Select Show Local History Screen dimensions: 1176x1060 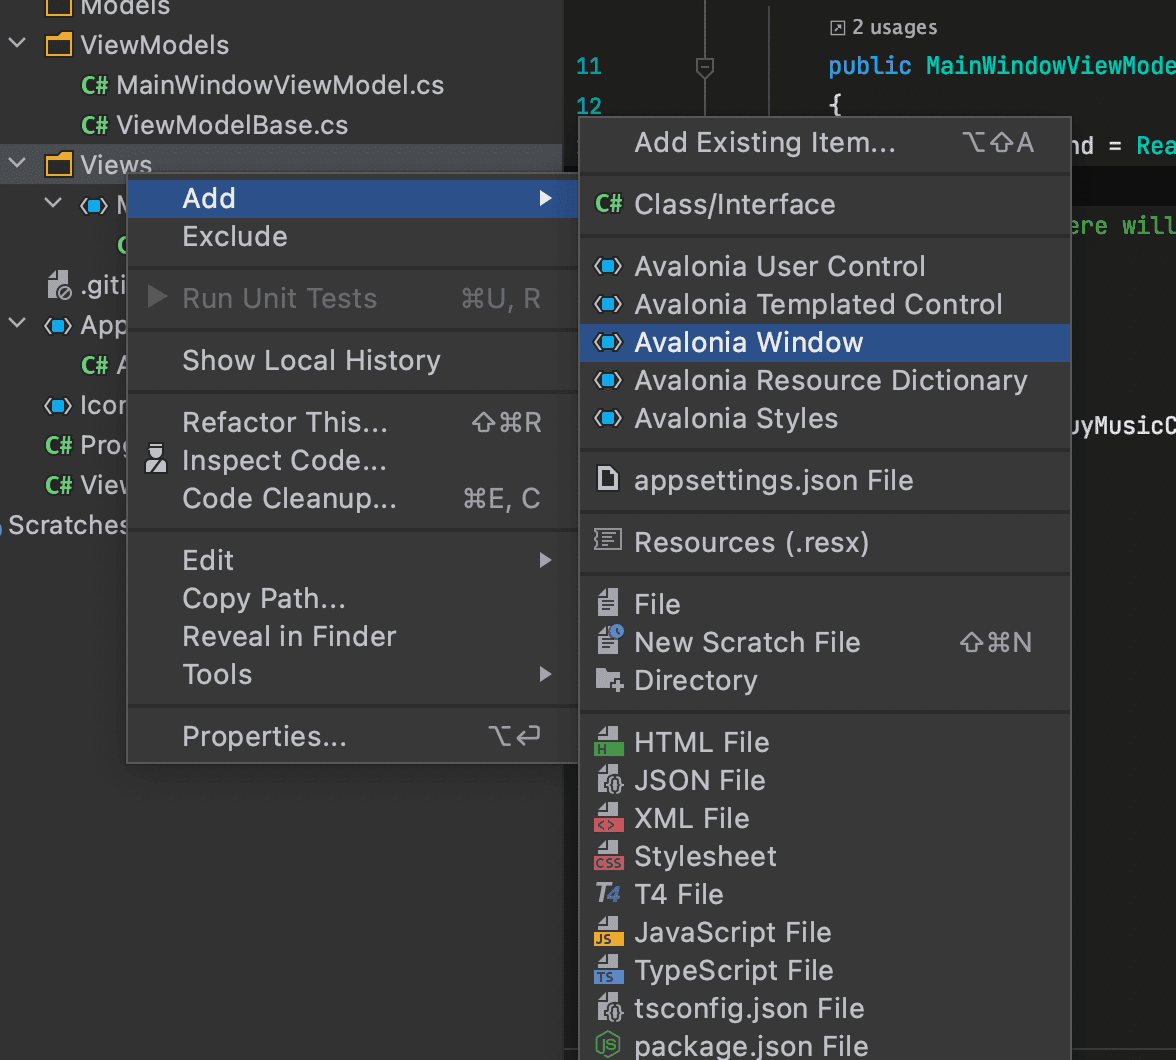coord(311,361)
